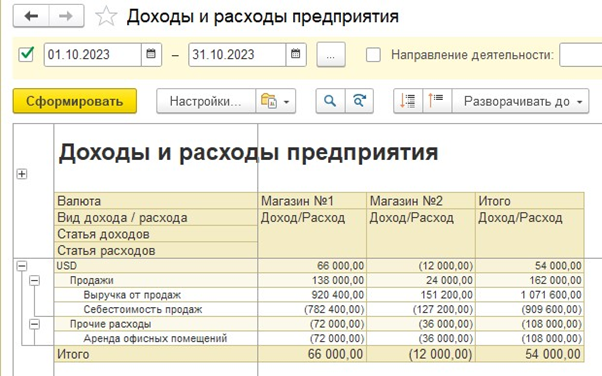Edit the start date field 01.10.2023

[93, 55]
